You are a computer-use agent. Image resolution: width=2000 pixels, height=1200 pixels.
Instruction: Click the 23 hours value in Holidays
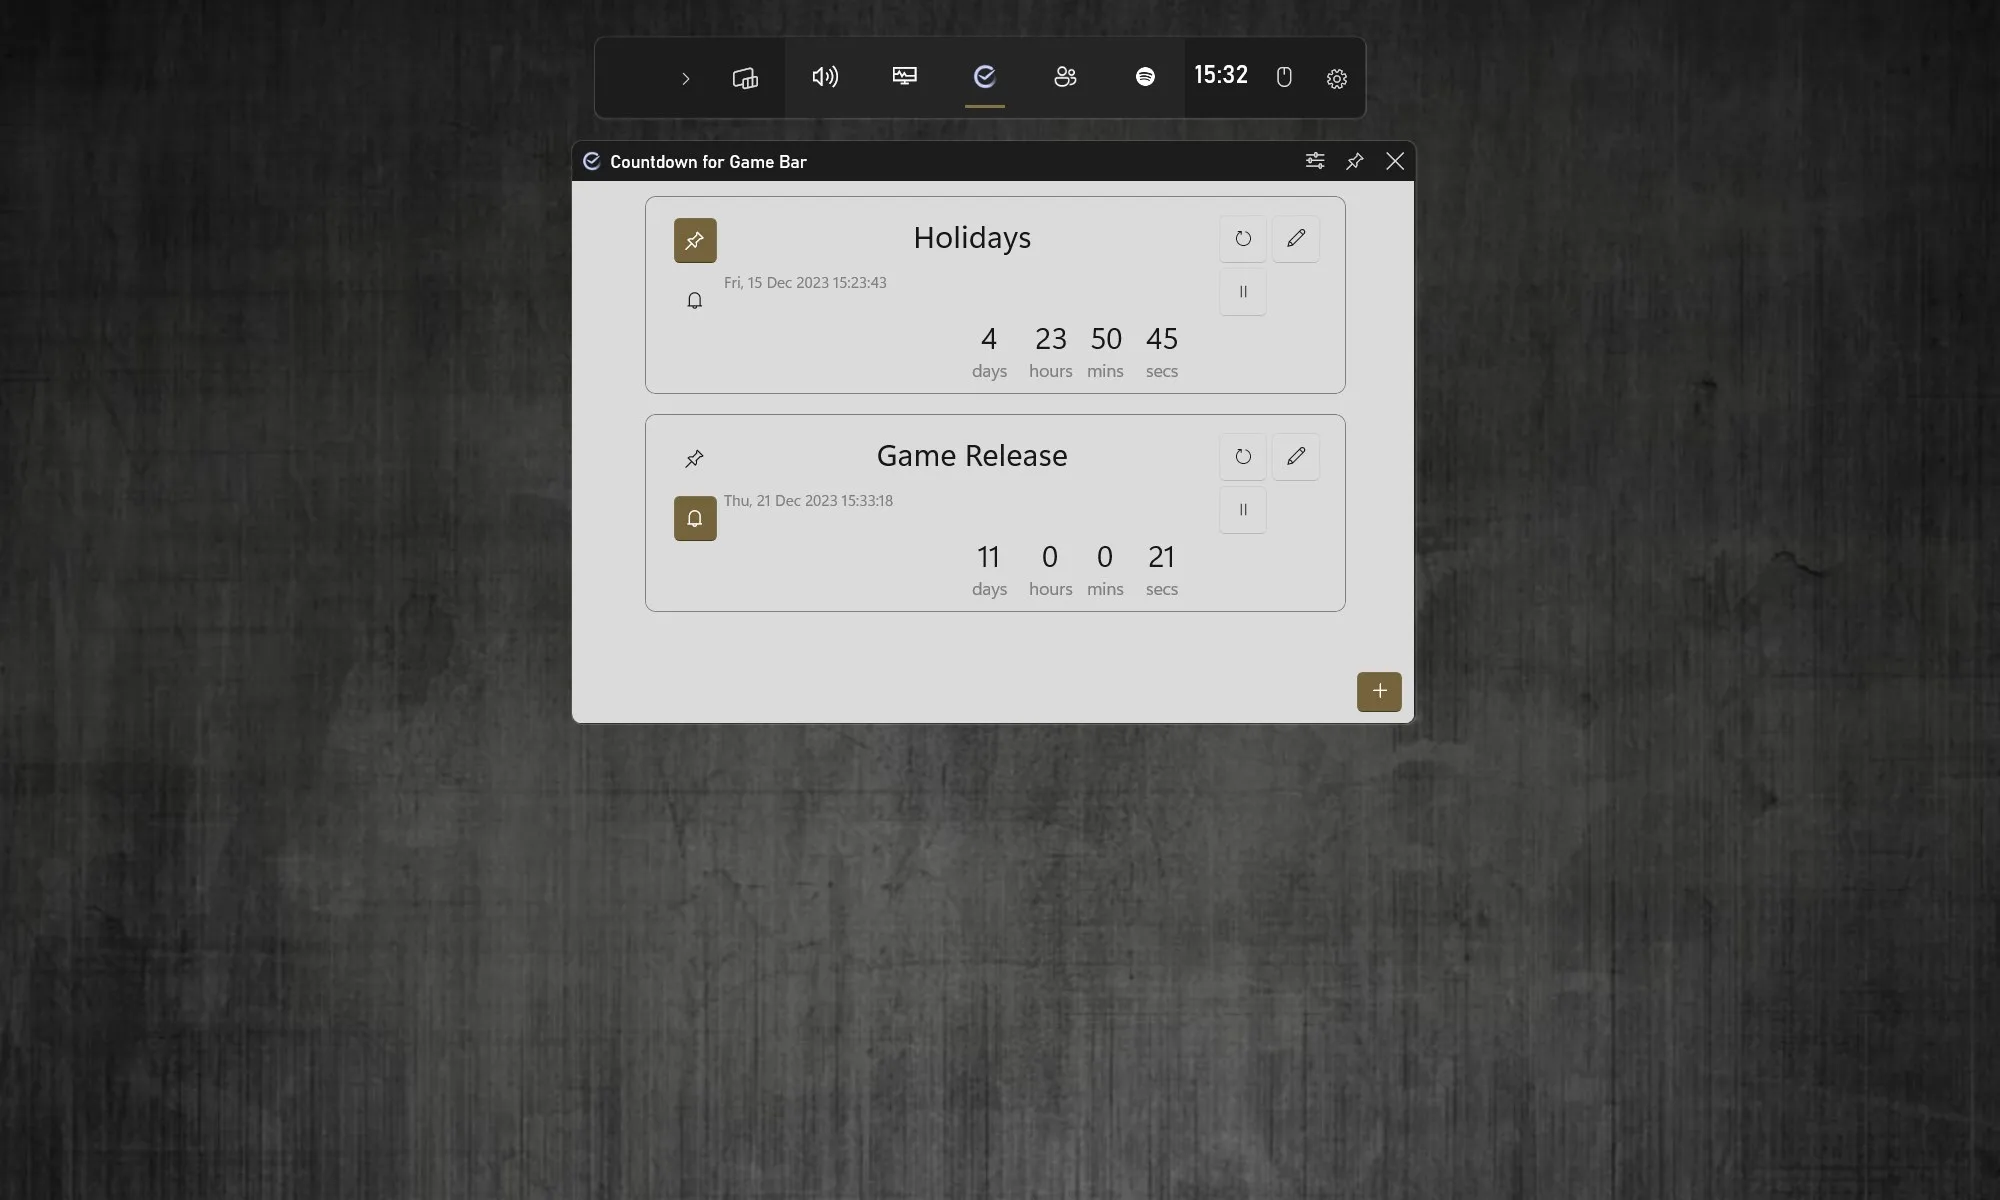point(1051,339)
